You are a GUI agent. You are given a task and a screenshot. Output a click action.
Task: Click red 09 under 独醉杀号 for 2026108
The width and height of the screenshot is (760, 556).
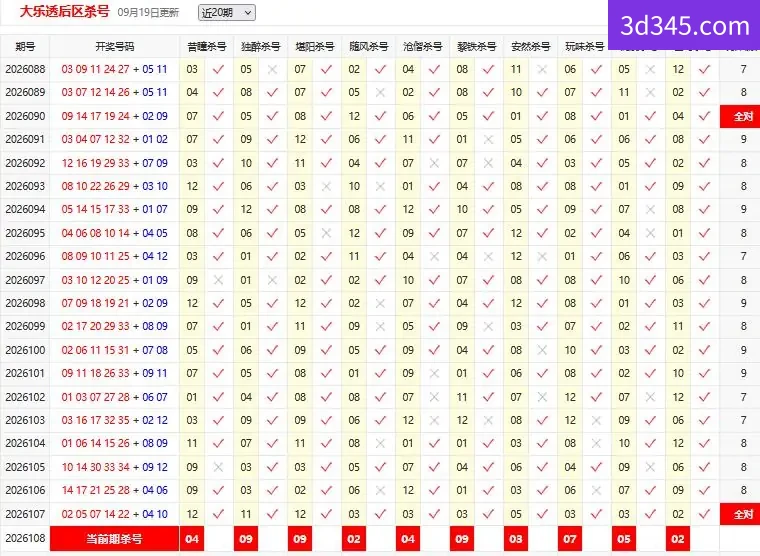[246, 539]
